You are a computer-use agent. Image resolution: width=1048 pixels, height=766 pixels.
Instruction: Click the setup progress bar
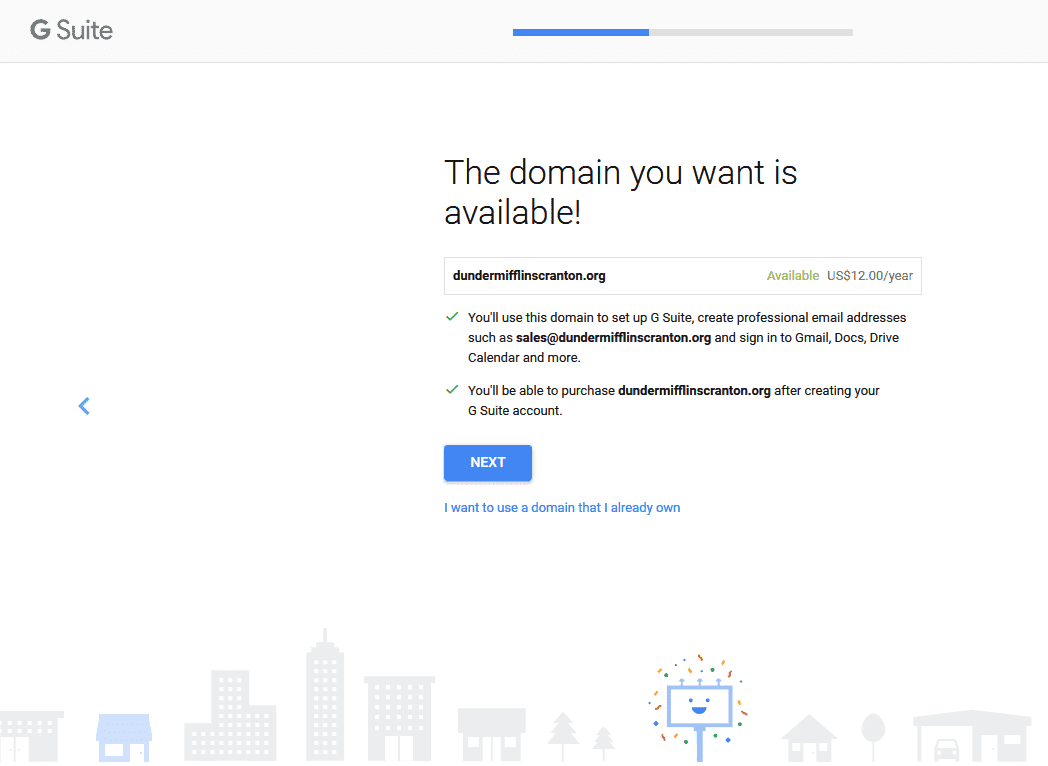tap(682, 32)
